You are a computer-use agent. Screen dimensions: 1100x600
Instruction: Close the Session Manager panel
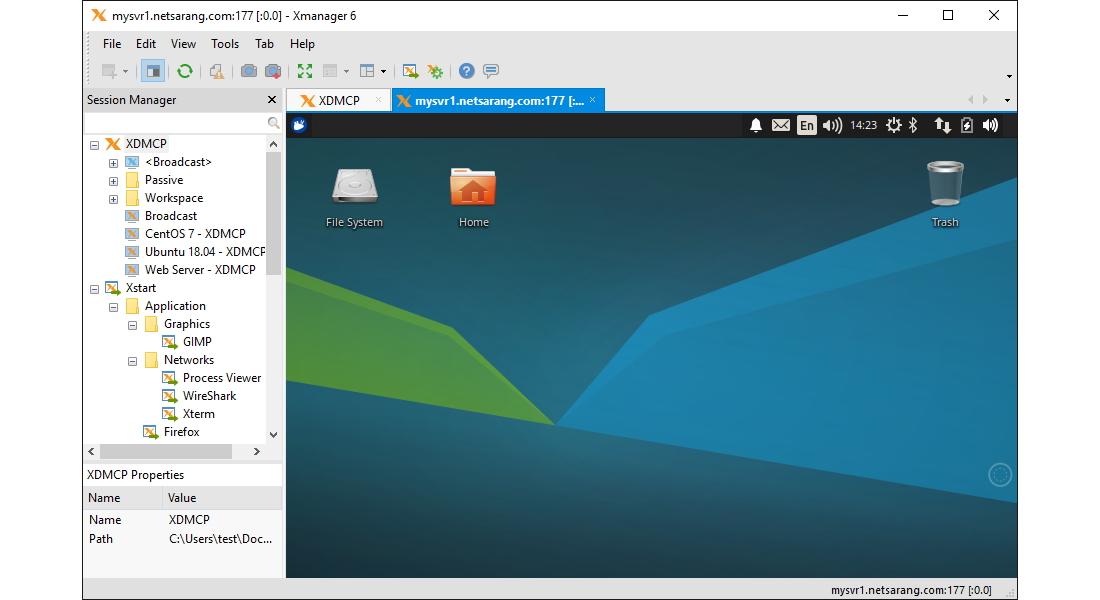(x=272, y=100)
